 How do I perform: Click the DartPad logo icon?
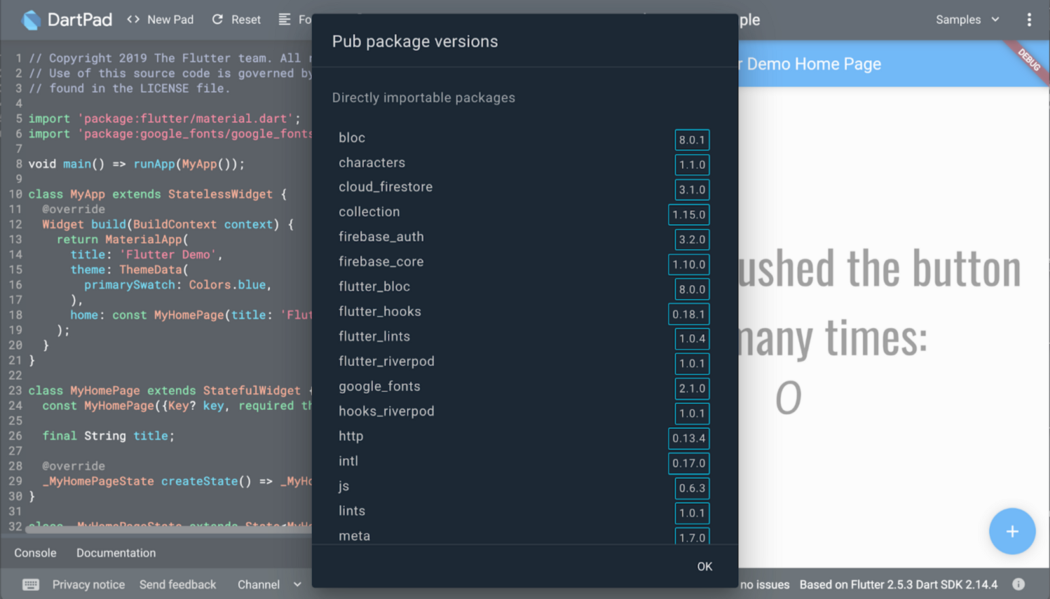[x=31, y=19]
